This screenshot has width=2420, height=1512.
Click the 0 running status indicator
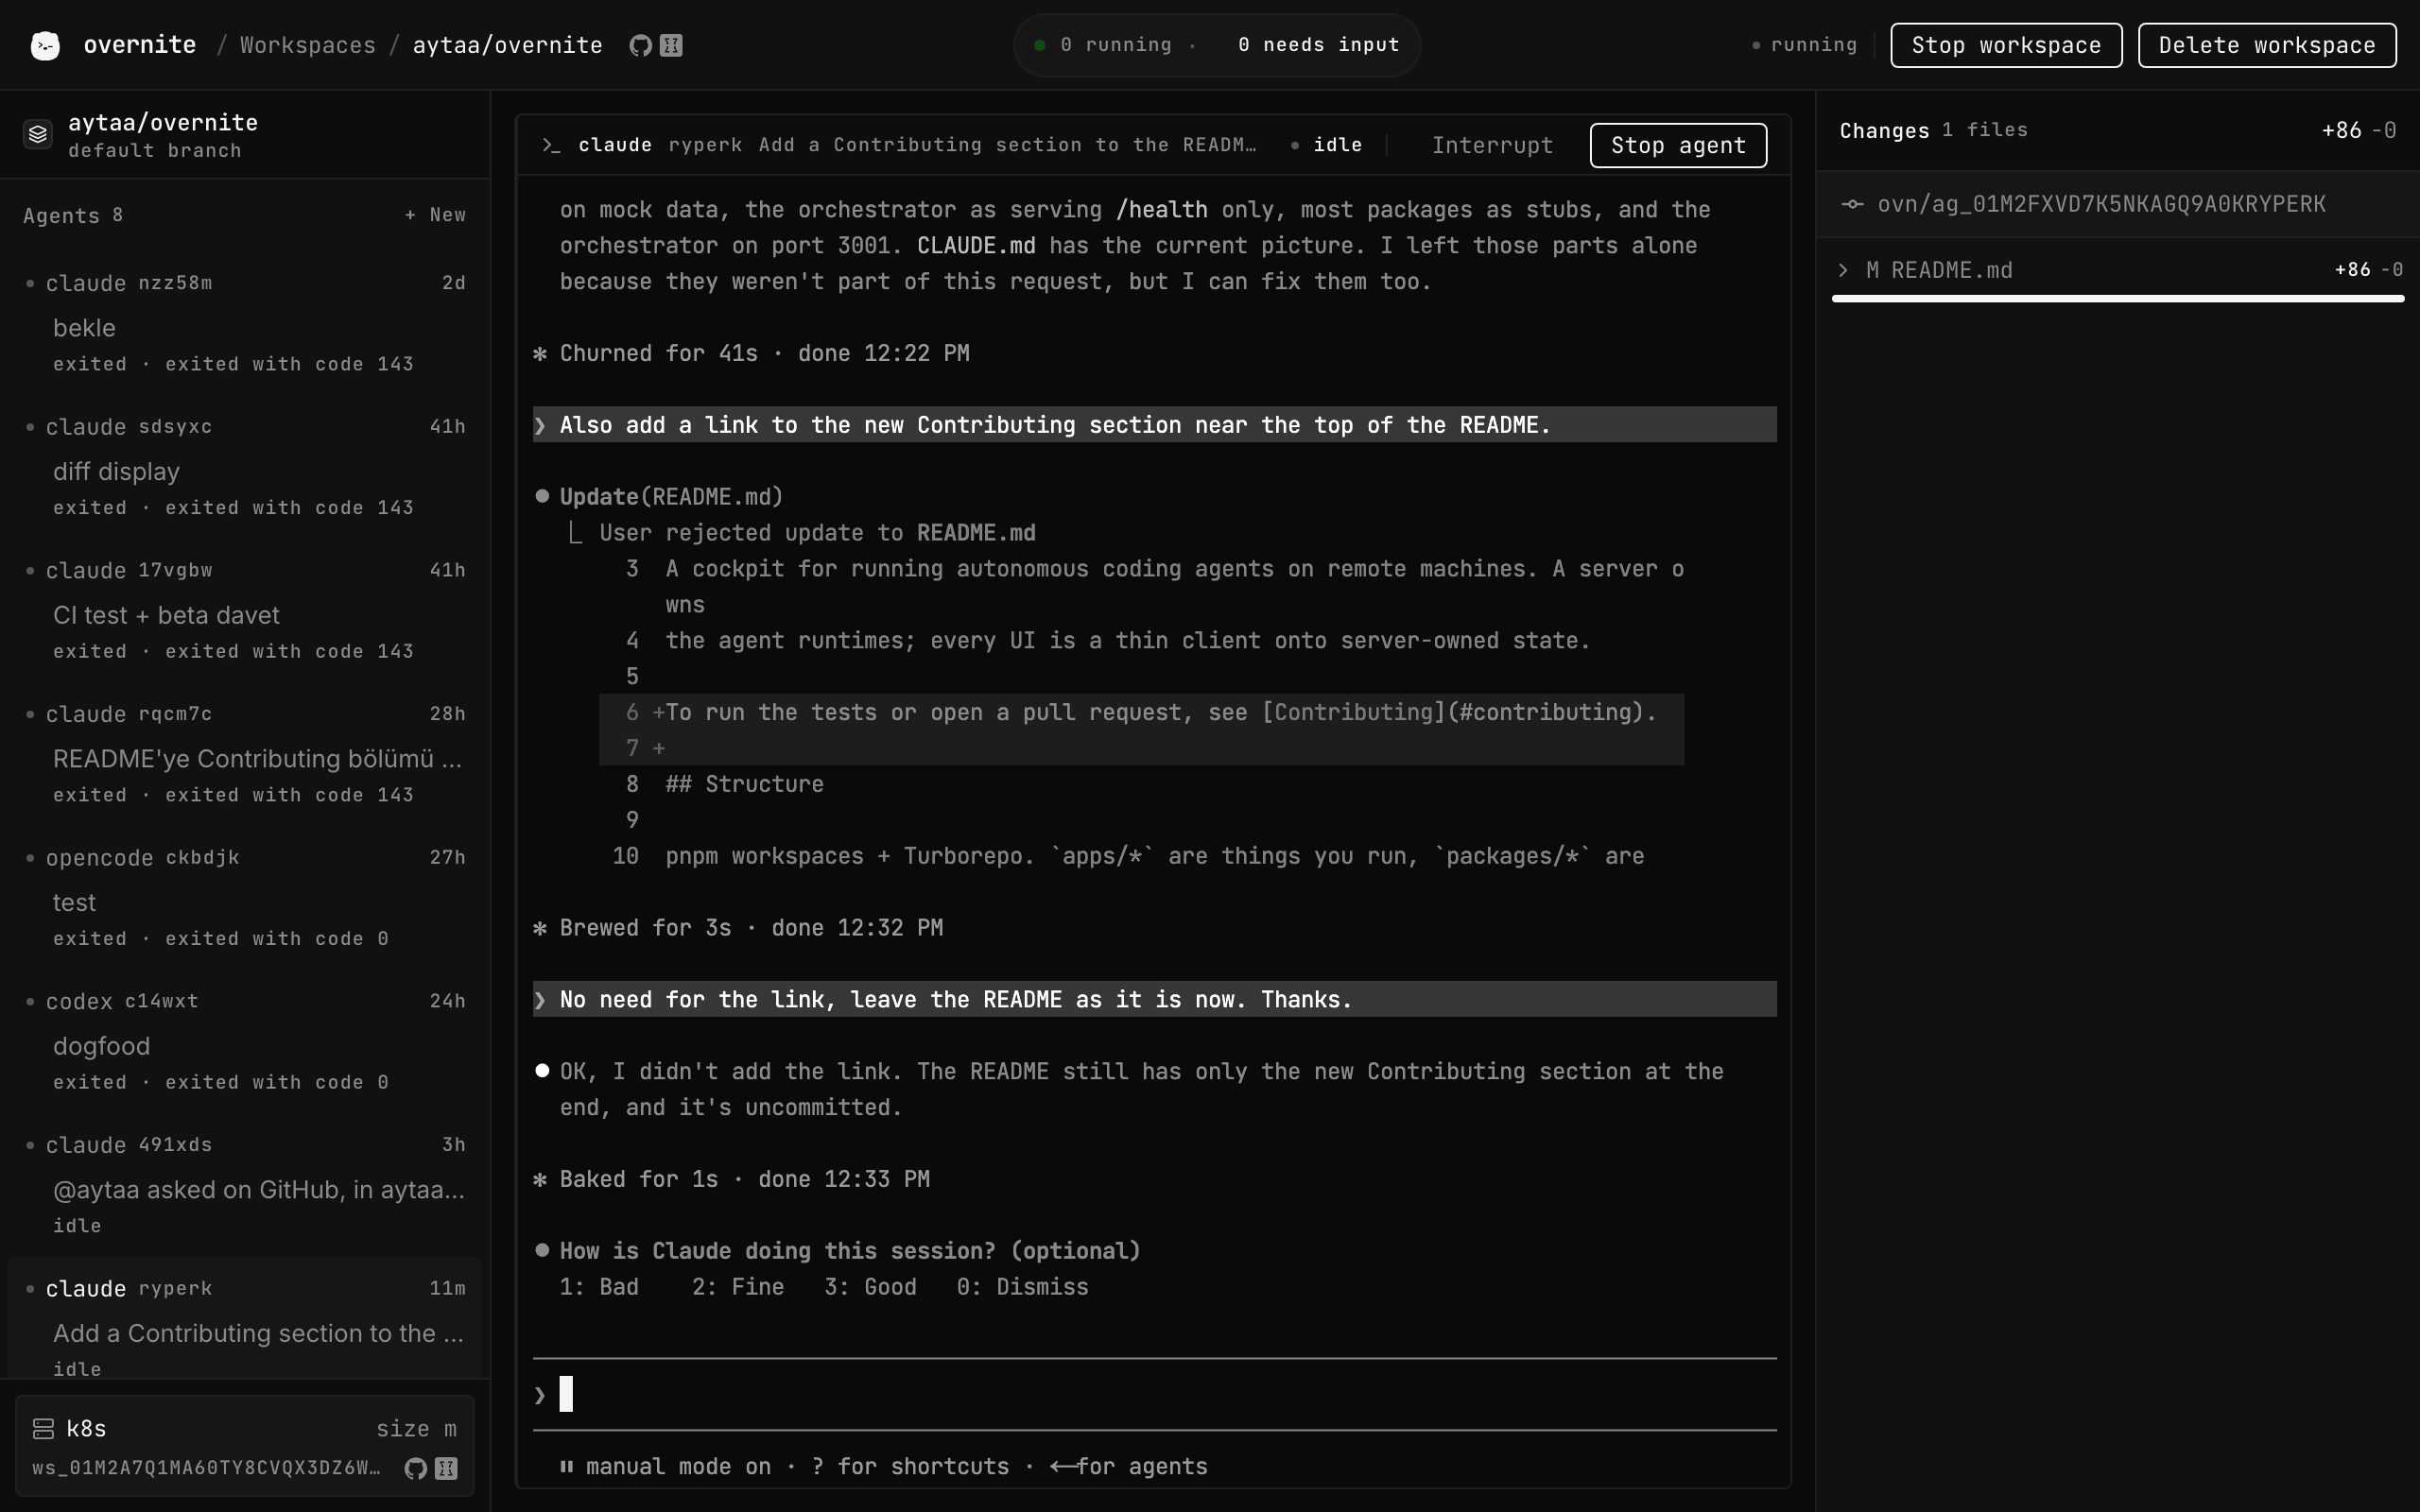(1103, 45)
